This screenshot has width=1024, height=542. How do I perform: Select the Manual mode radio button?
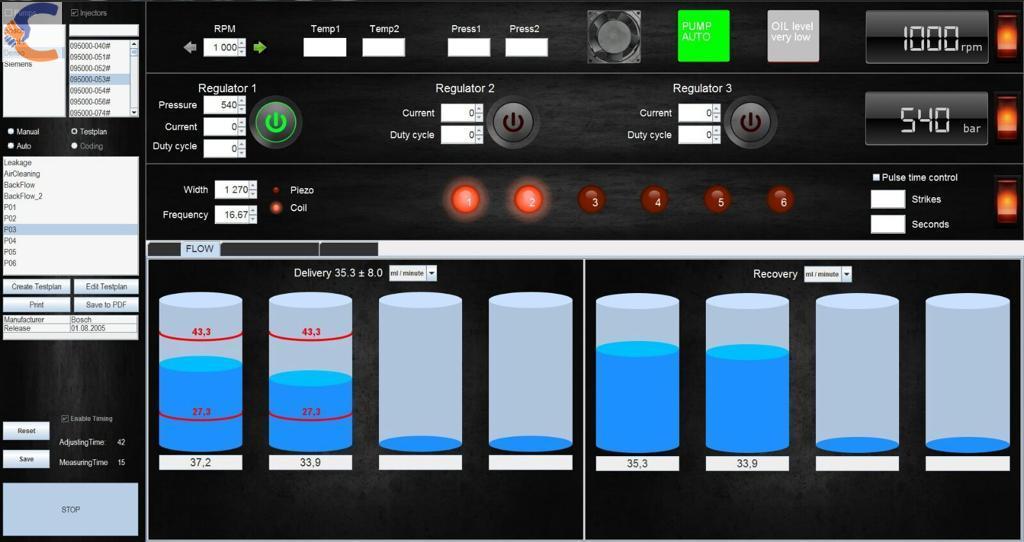(x=11, y=131)
